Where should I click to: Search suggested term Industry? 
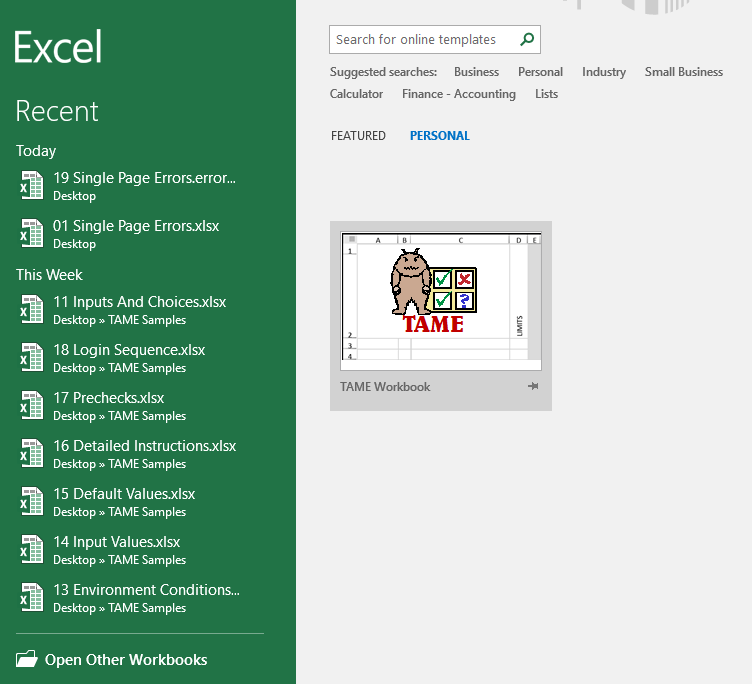point(604,72)
